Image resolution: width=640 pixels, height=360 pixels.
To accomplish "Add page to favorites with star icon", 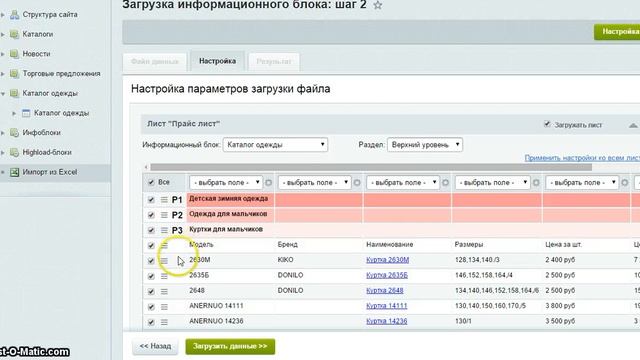I will tap(378, 5).
